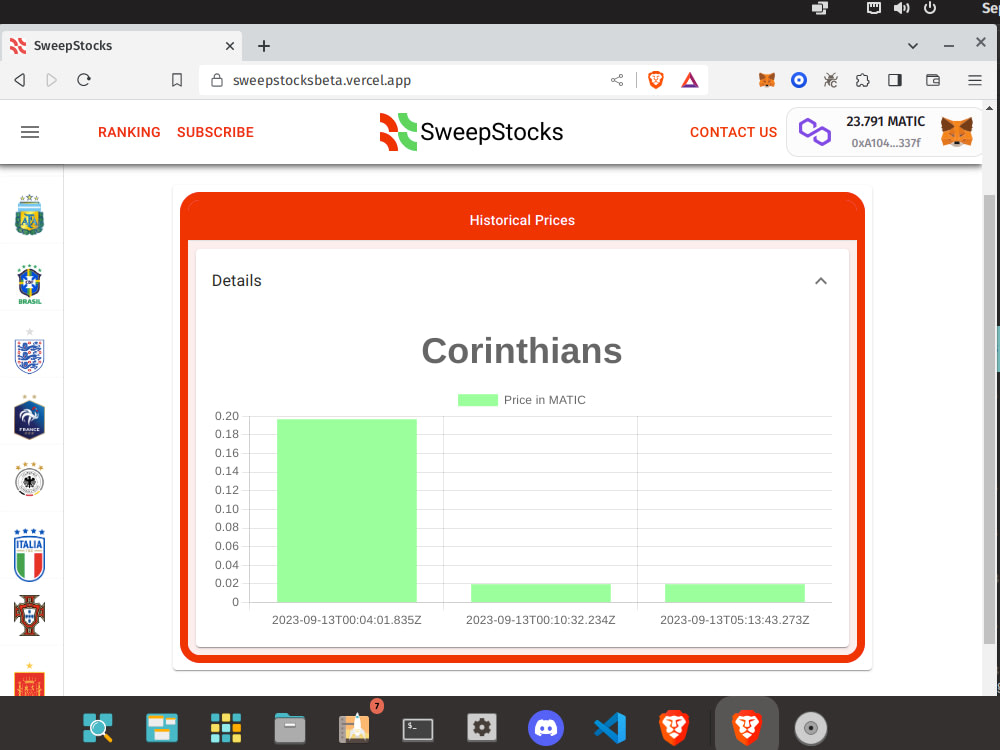Go back to previous page
Viewport: 1000px width, 750px height.
point(20,80)
